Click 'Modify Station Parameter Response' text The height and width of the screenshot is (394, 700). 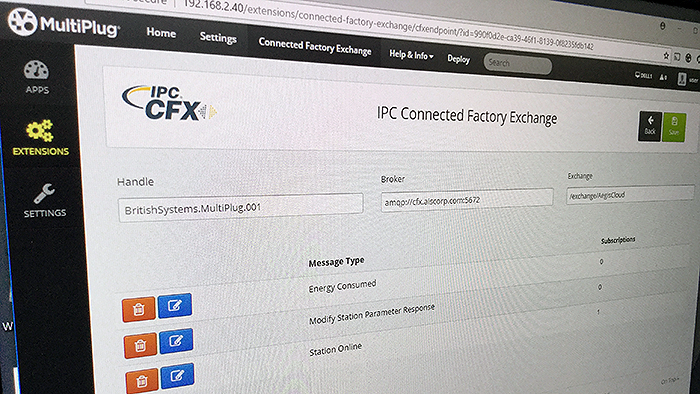click(372, 315)
